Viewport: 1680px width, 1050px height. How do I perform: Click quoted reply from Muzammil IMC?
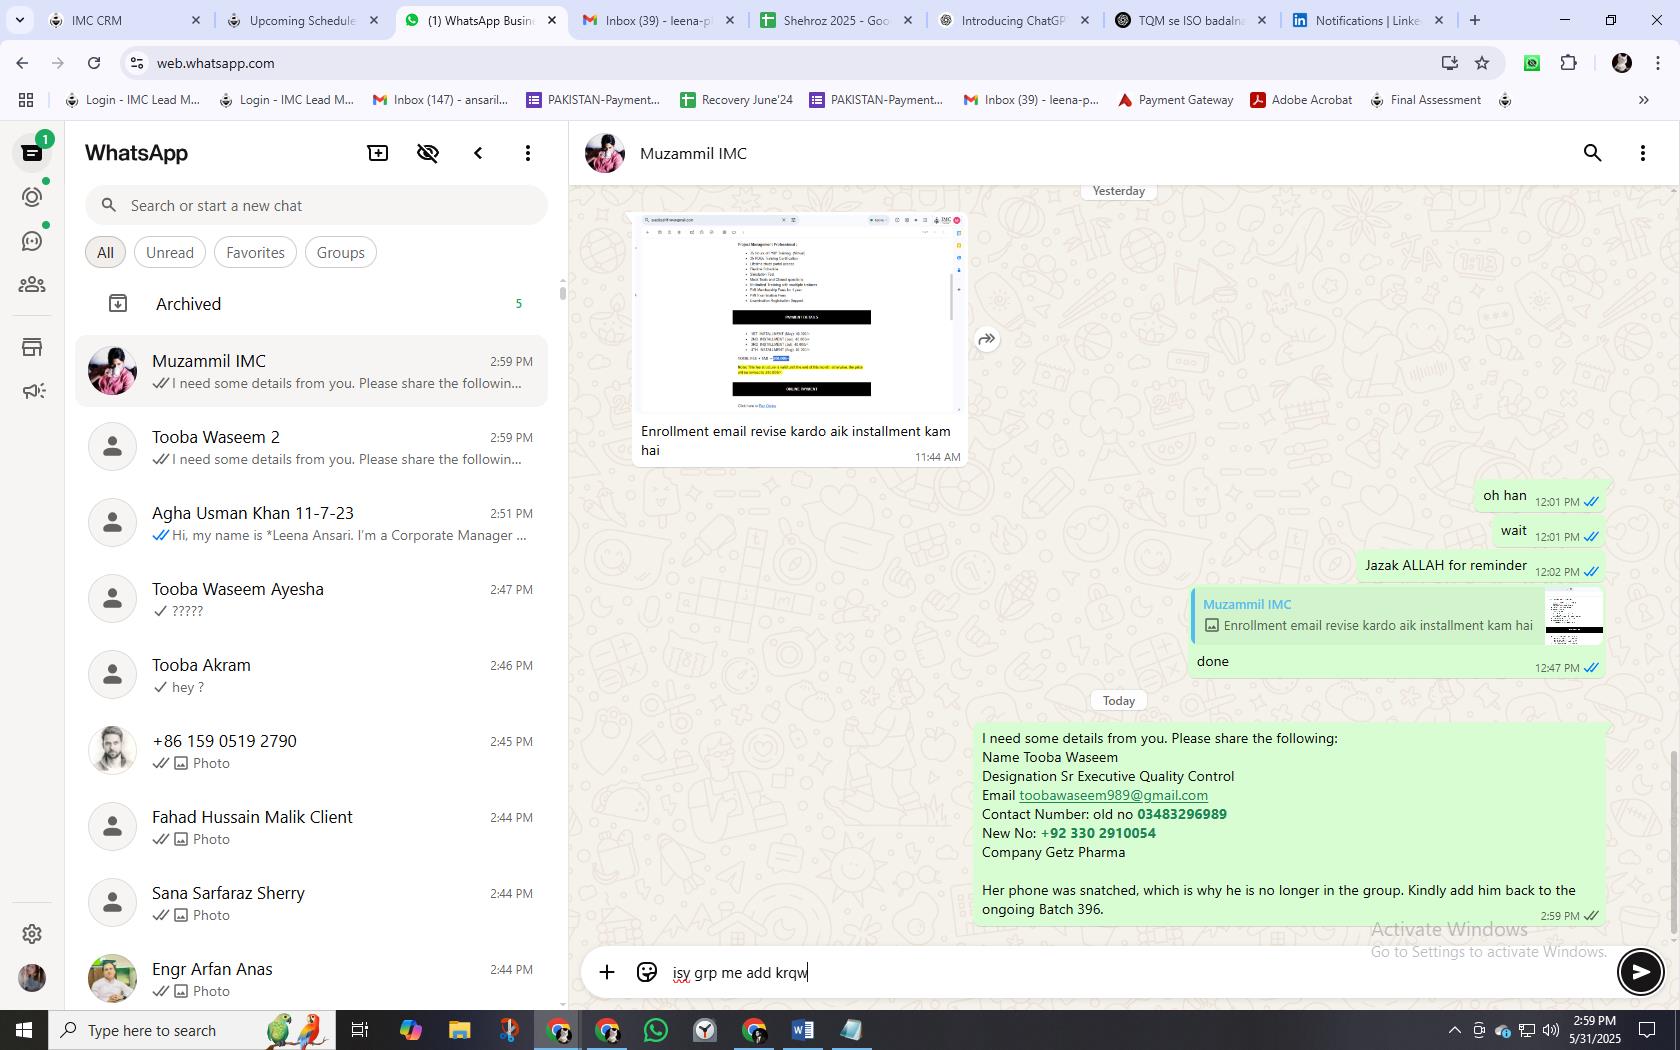tap(1398, 615)
